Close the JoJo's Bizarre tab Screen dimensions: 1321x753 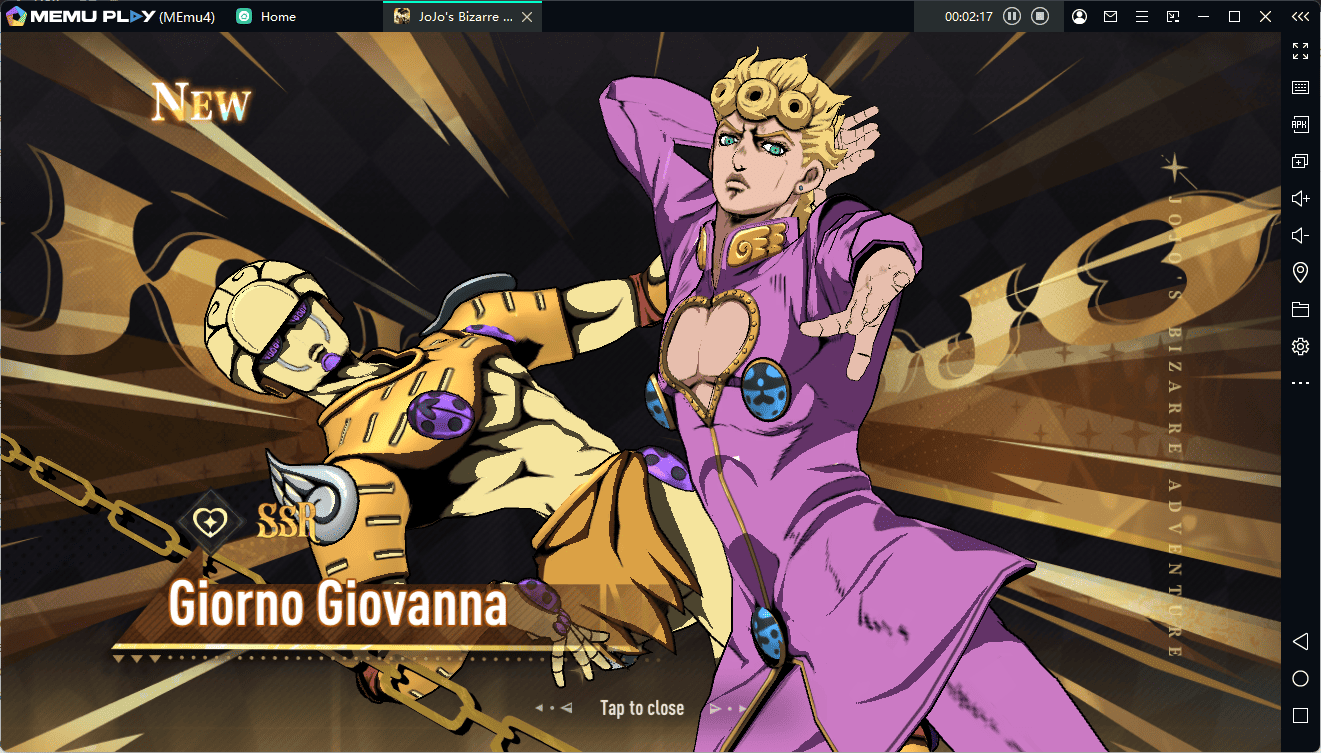(x=527, y=16)
